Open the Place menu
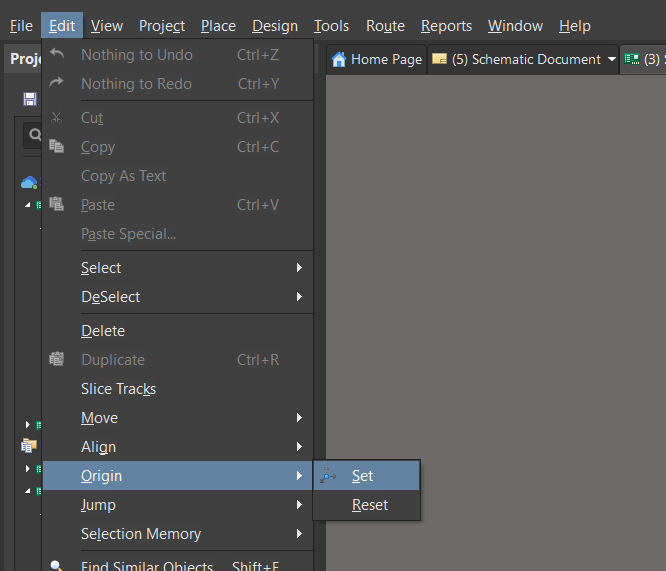The width and height of the screenshot is (666, 571). (218, 26)
